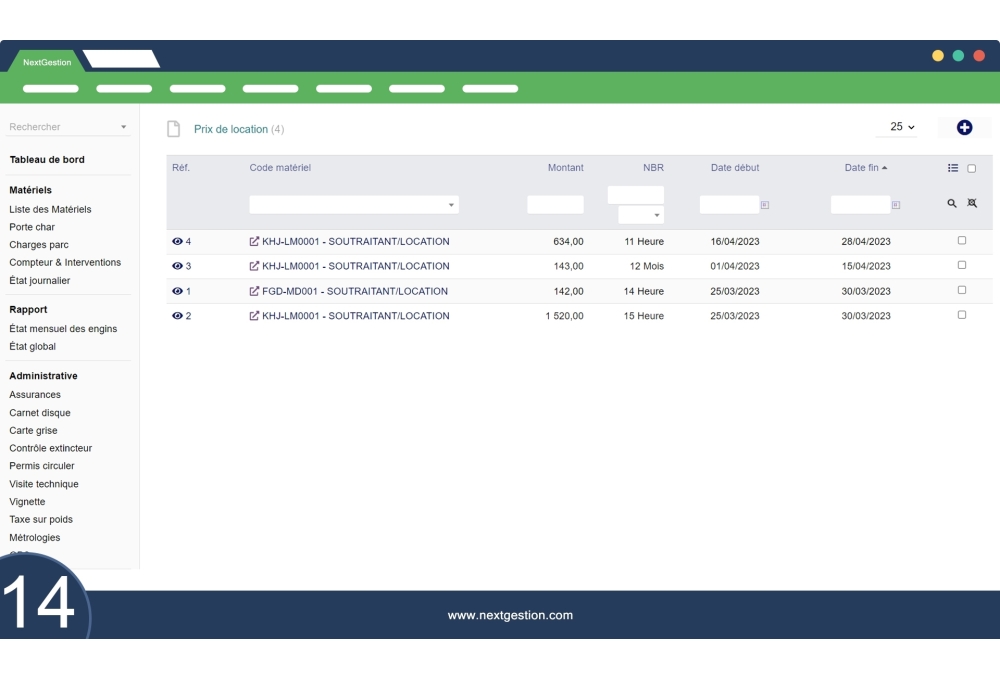
Task: Expand the 25 rows-per-page dropdown
Action: pyautogui.click(x=902, y=127)
